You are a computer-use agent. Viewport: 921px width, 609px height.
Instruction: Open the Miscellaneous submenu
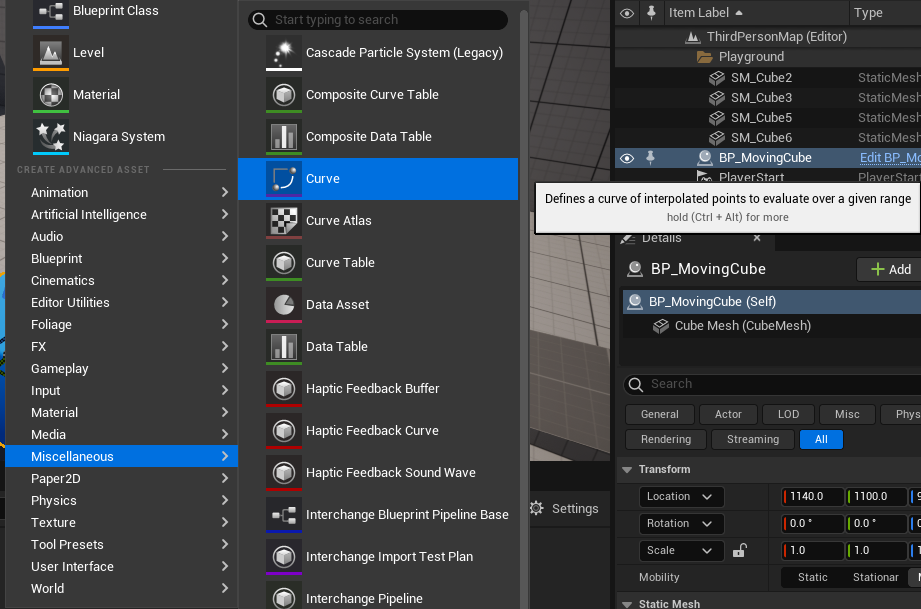point(122,456)
